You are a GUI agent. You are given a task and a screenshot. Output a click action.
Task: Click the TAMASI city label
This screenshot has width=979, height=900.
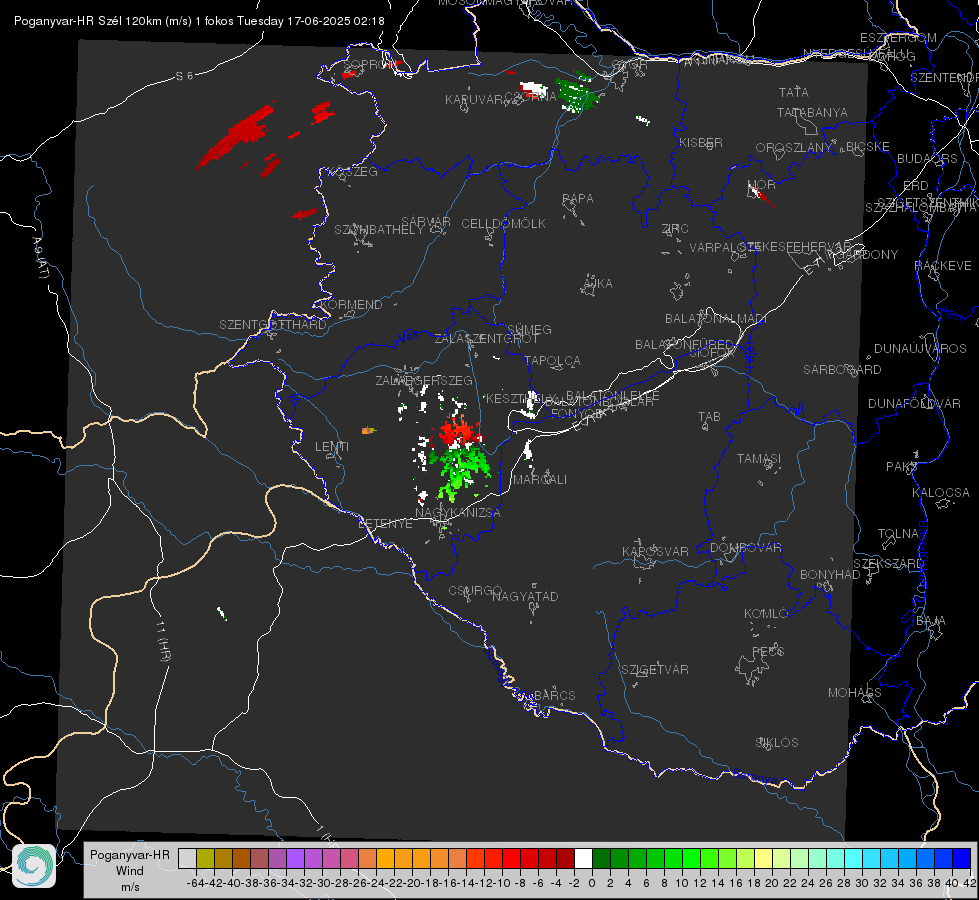point(759,458)
